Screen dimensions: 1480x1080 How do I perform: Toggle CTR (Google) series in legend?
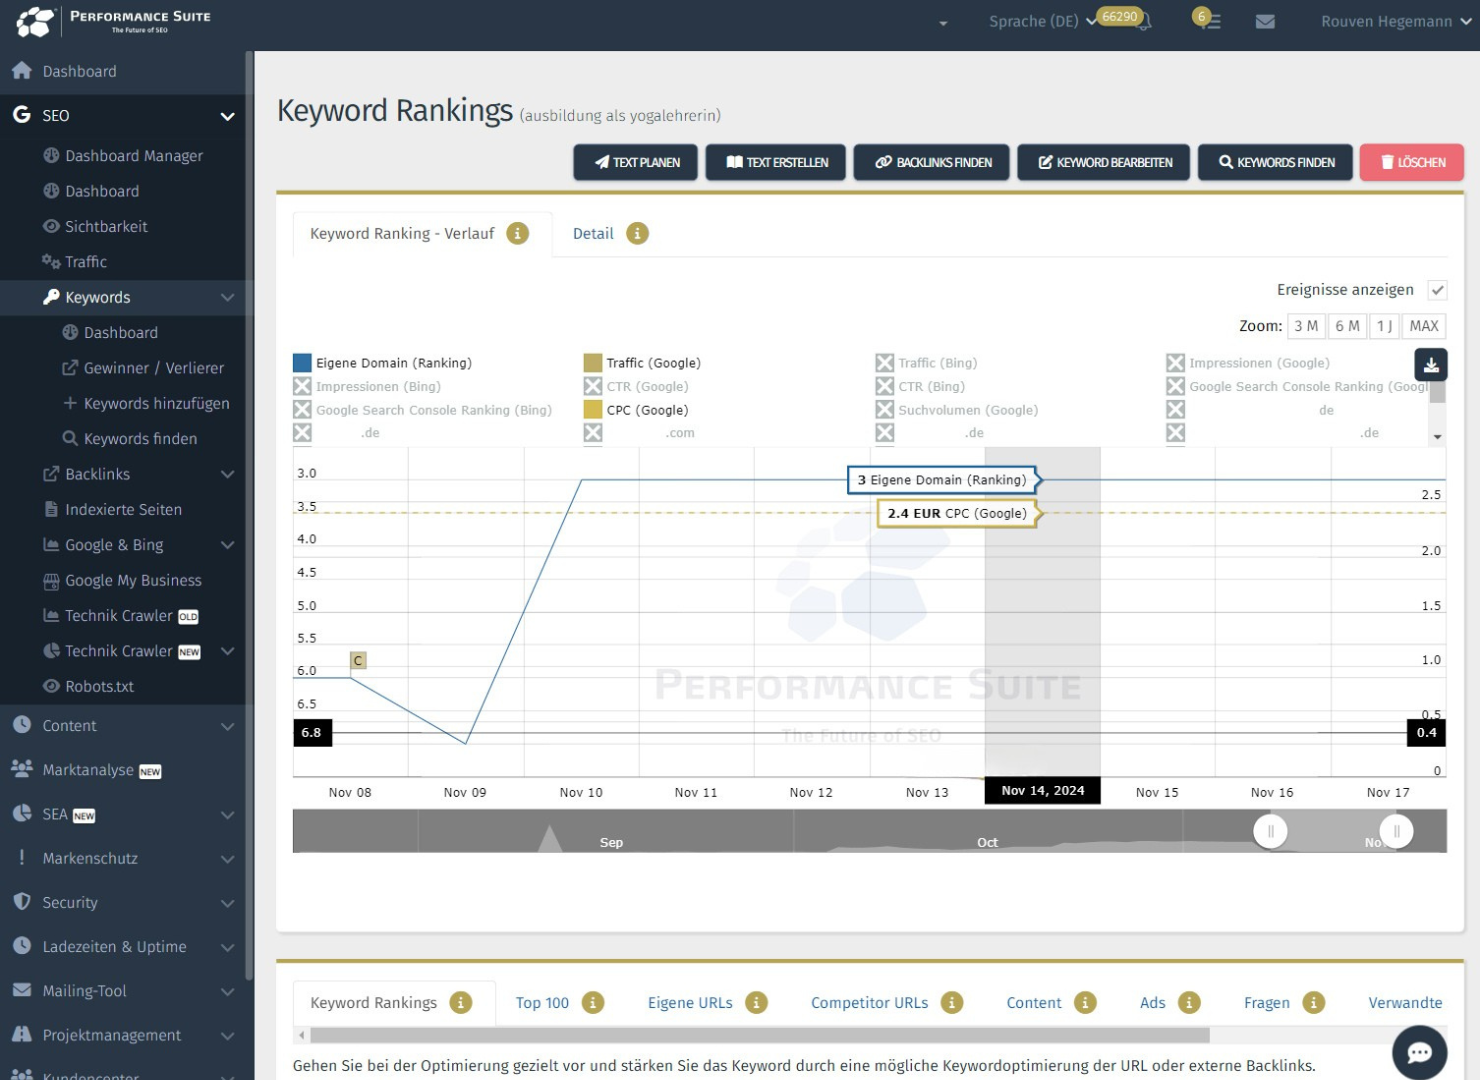point(593,386)
